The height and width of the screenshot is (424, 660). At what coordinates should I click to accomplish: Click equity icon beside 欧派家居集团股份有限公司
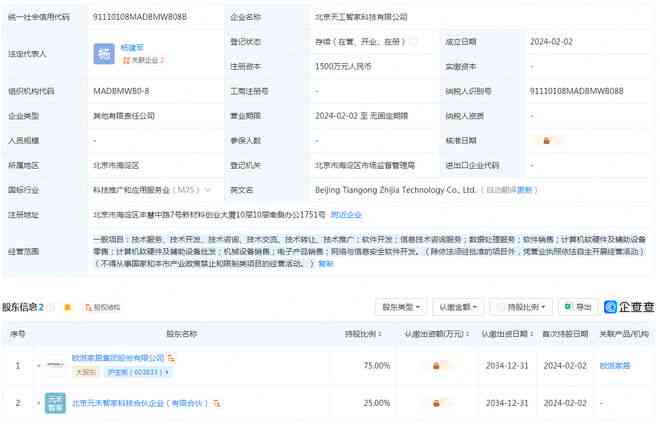point(171,358)
